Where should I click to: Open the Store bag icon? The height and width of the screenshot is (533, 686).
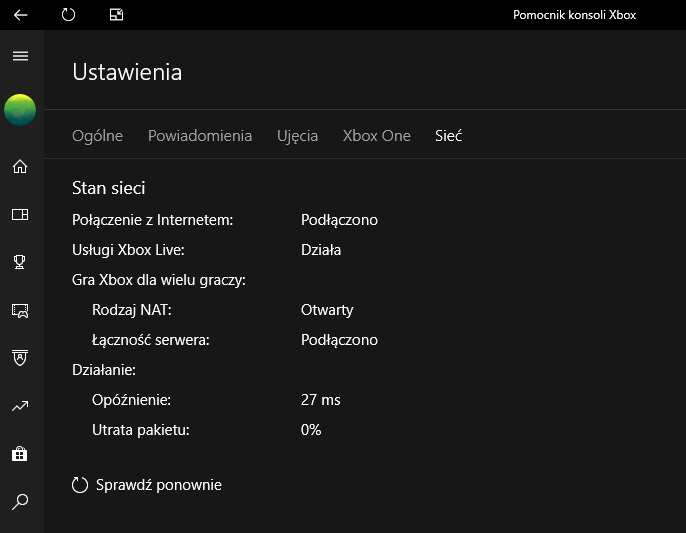(x=20, y=454)
